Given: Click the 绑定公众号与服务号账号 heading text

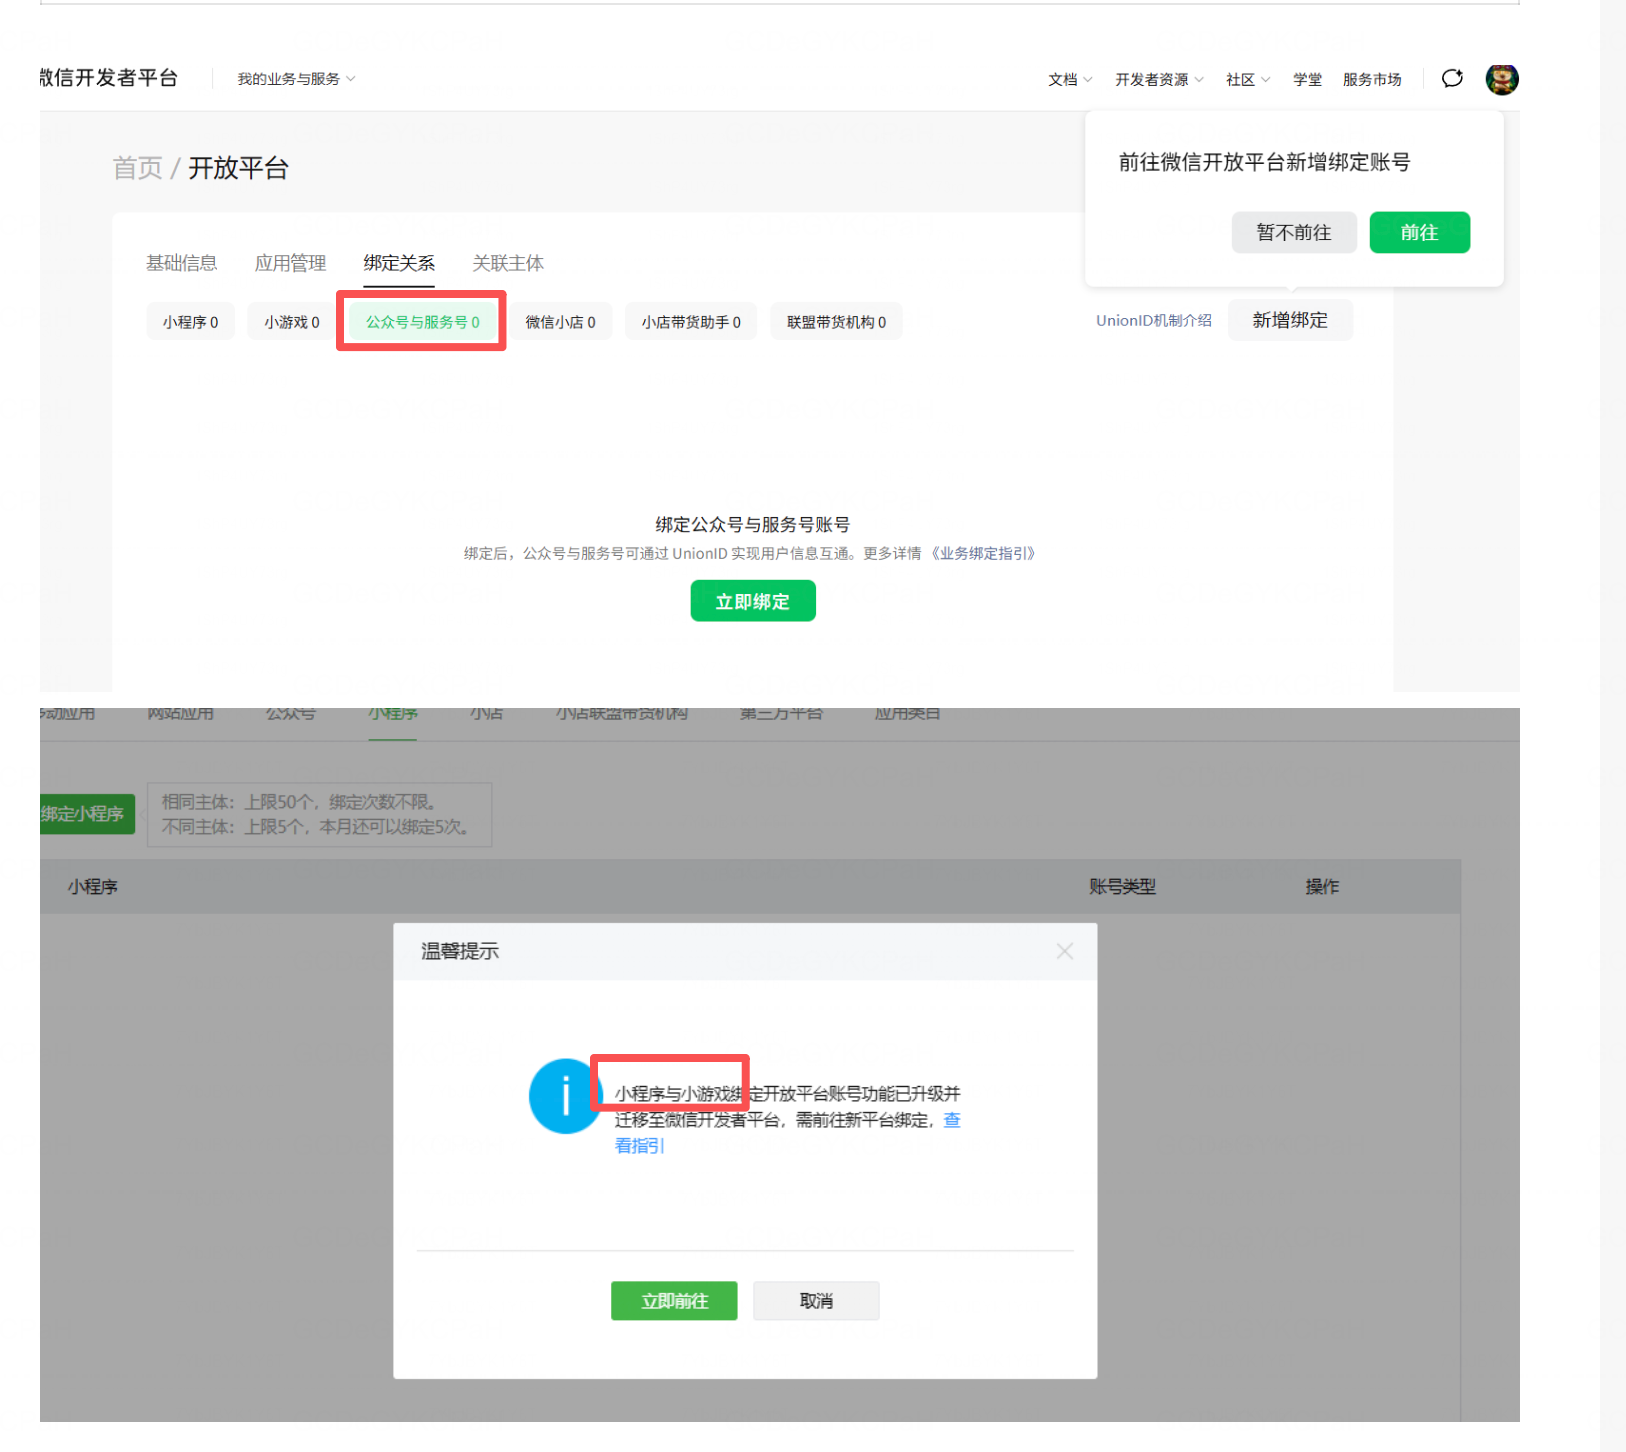Looking at the screenshot, I should coord(753,524).
